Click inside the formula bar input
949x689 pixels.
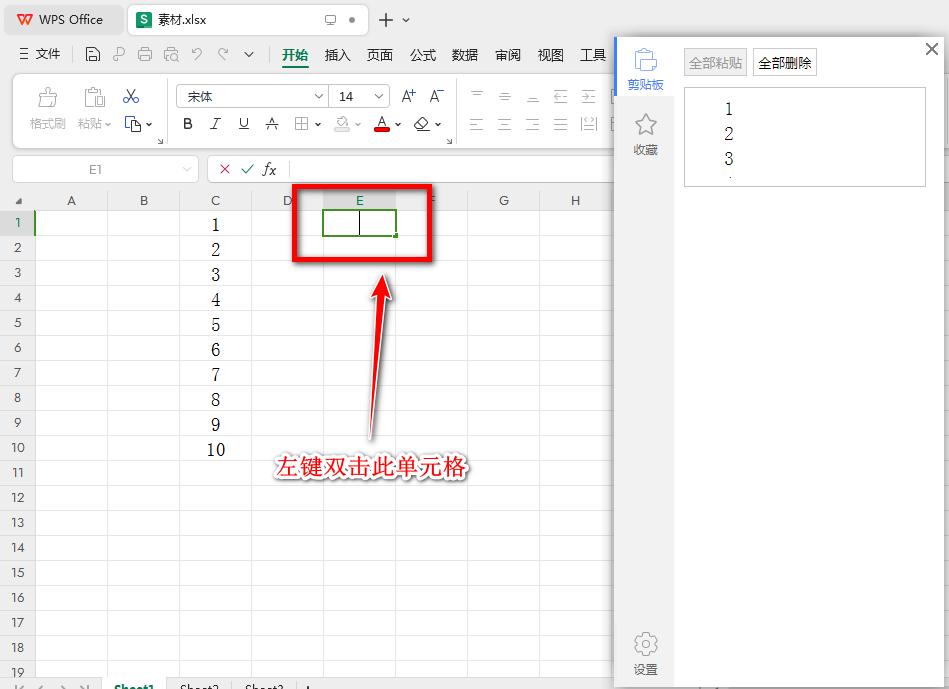451,170
